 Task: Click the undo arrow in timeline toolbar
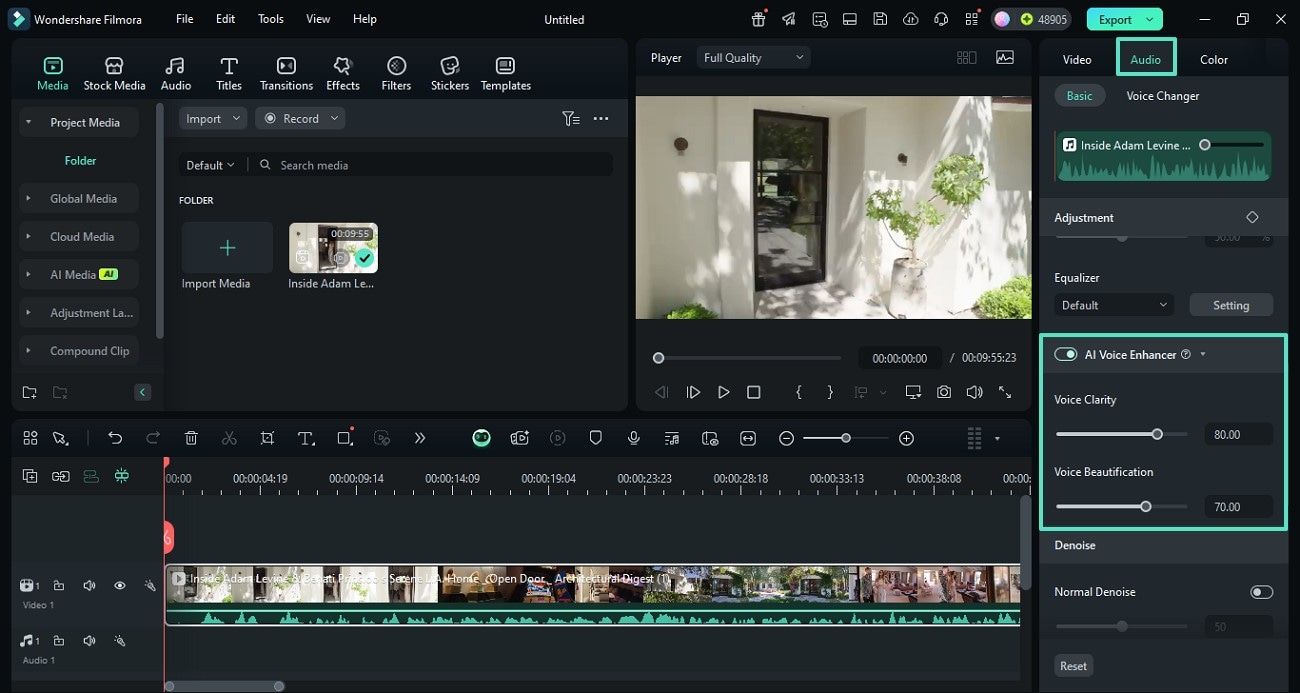(x=115, y=438)
